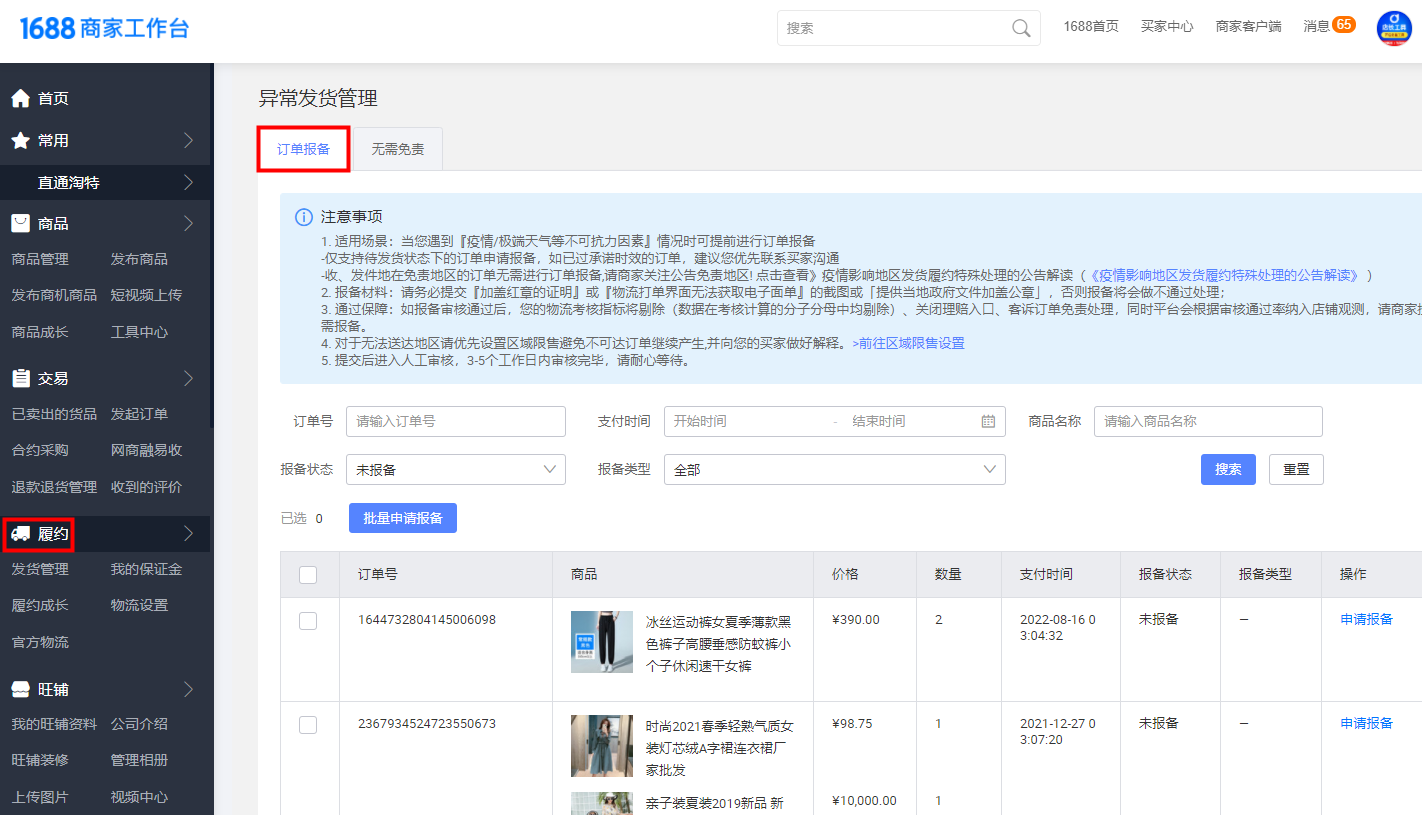Check the box for order 2367934524723550673

coord(308,725)
